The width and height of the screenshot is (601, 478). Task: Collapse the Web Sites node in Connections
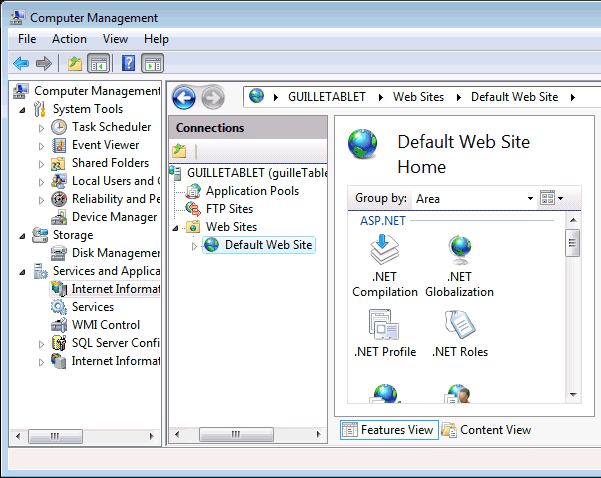point(176,228)
